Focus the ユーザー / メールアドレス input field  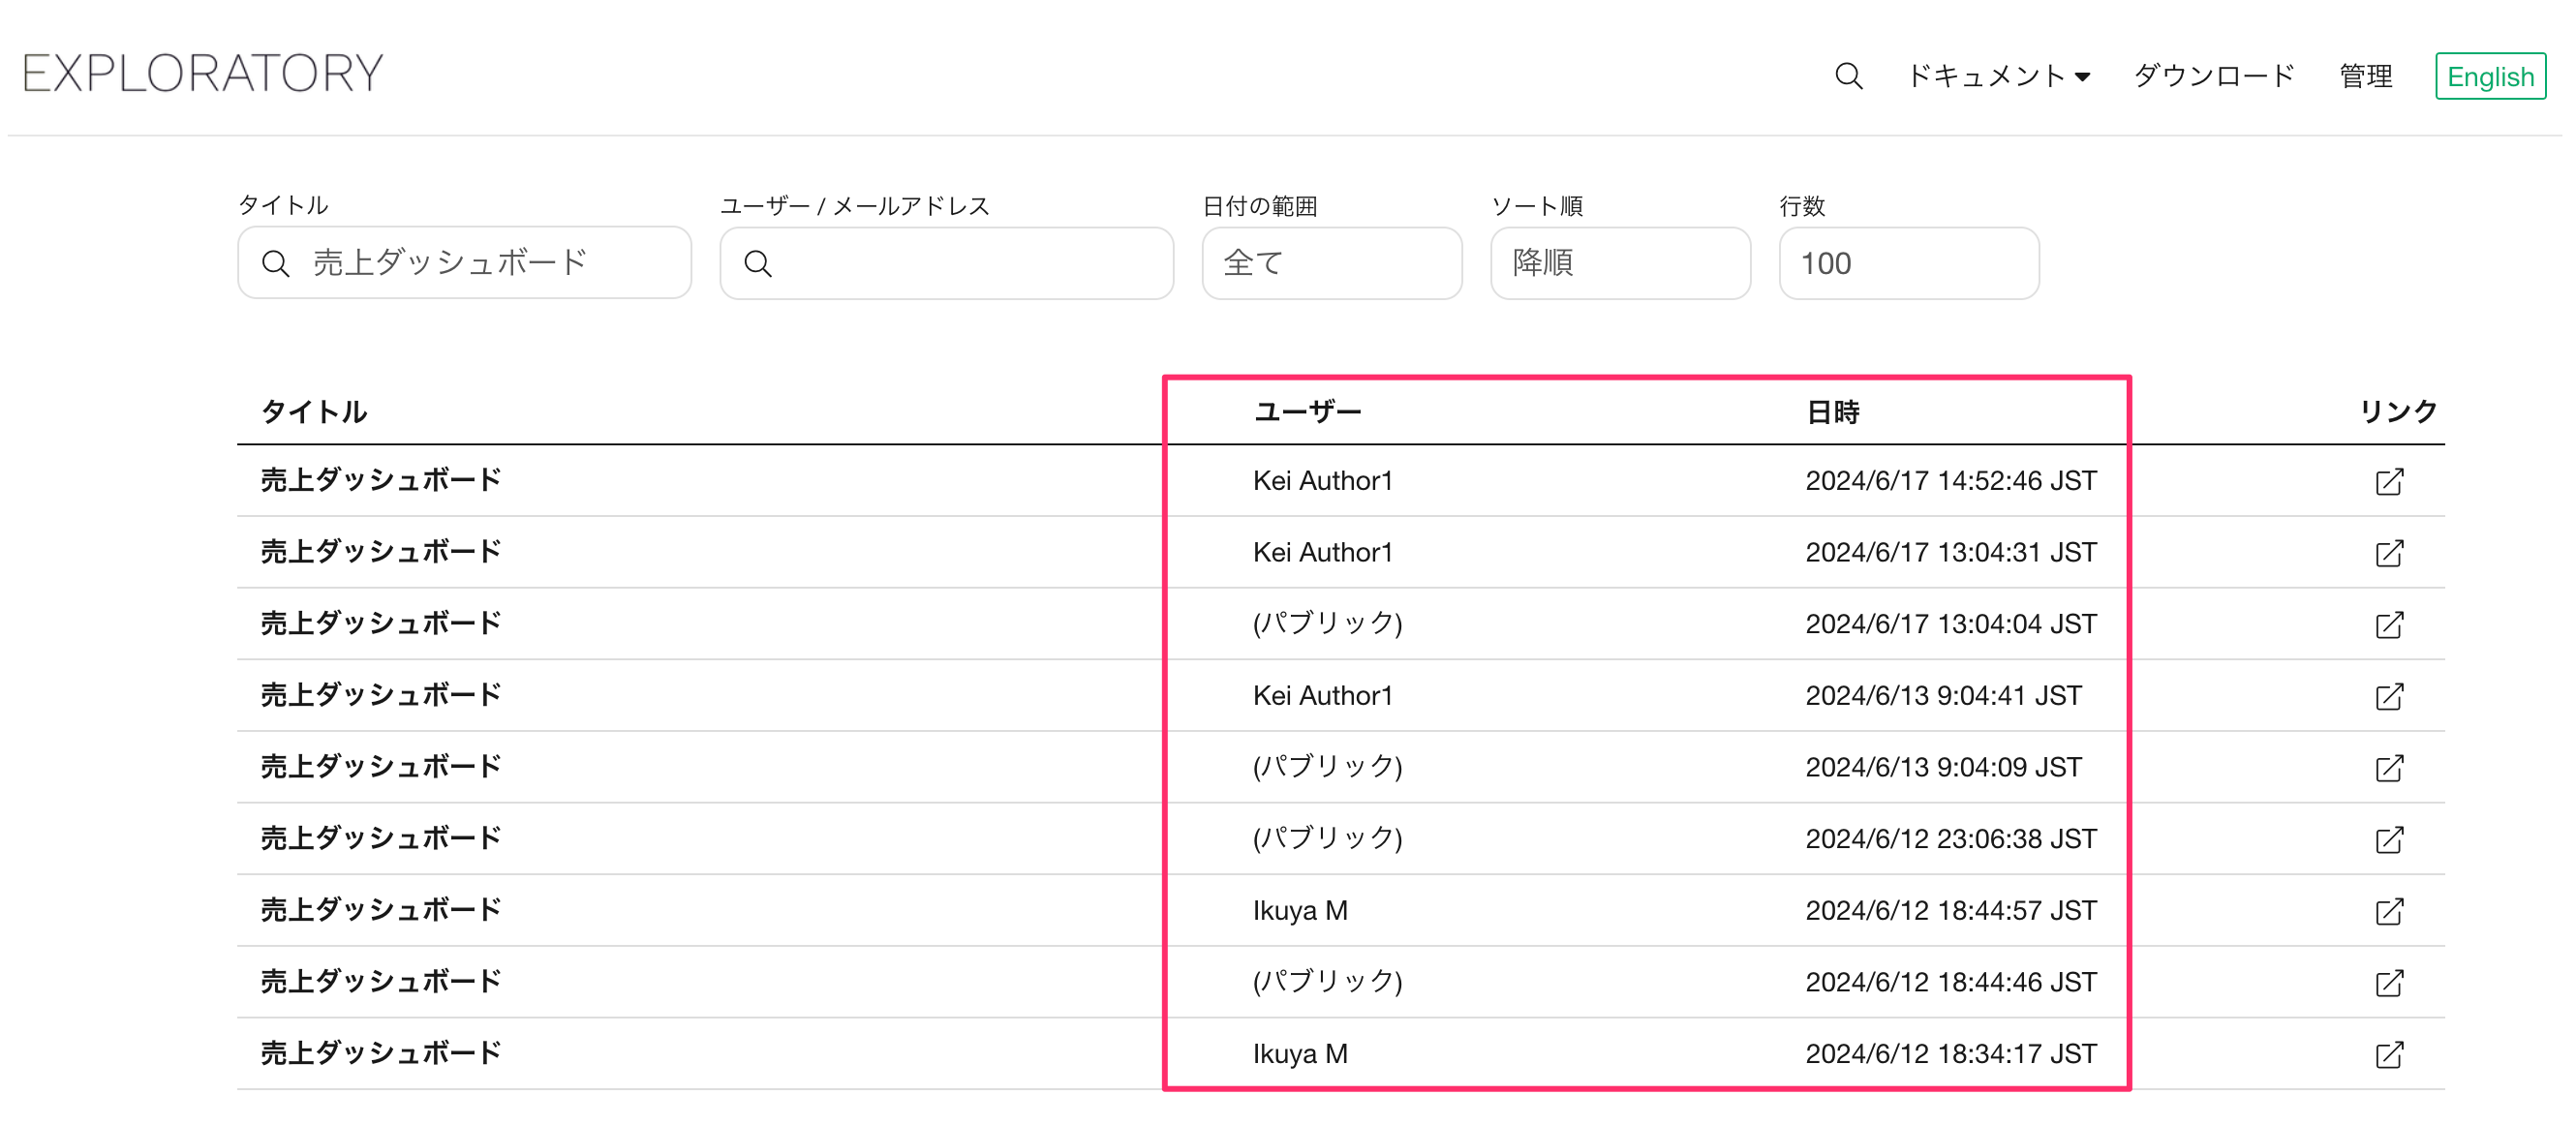pos(946,263)
